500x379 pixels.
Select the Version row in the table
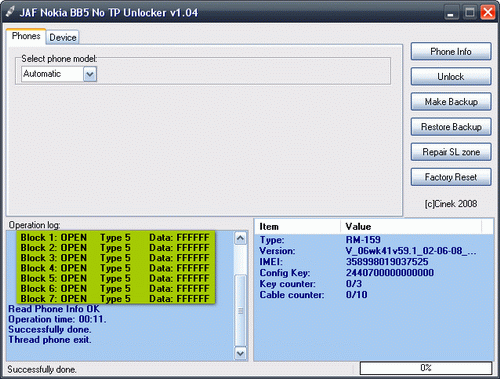coord(373,251)
